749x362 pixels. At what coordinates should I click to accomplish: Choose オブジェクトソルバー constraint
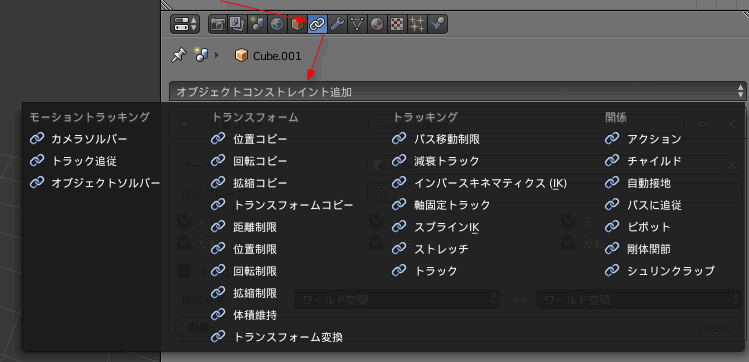point(95,183)
